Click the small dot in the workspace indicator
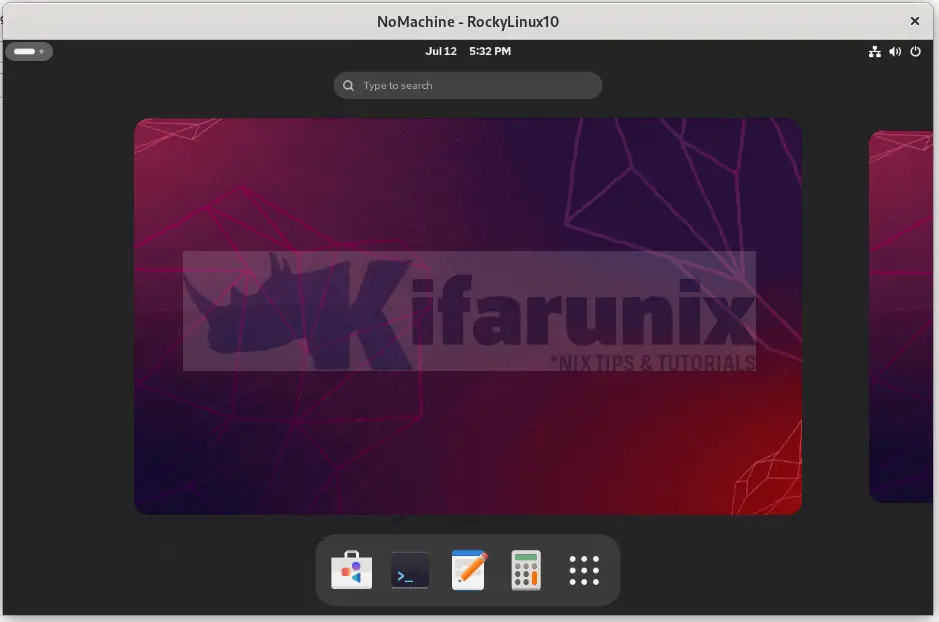 point(41,52)
